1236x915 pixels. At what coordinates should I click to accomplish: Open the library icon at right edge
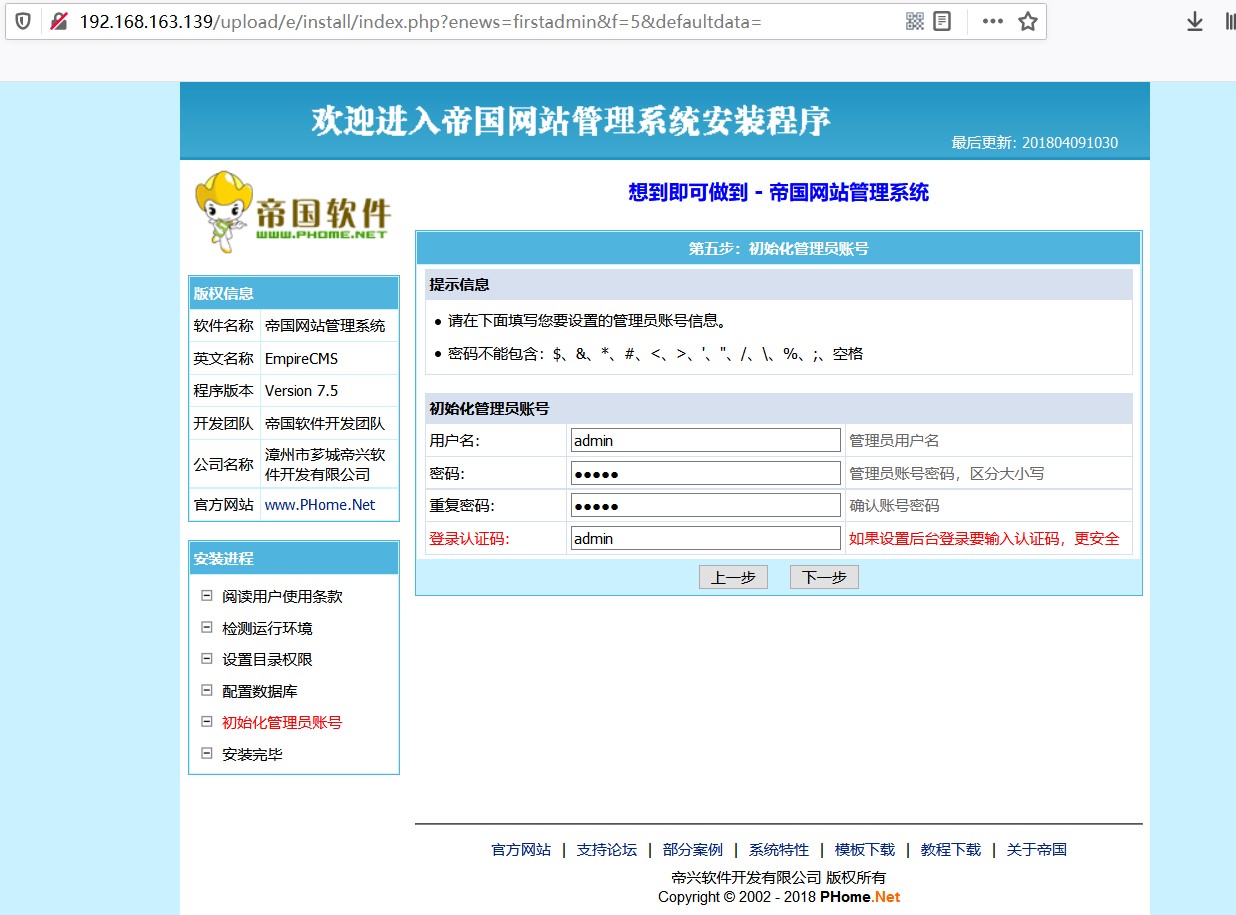[x=1230, y=21]
